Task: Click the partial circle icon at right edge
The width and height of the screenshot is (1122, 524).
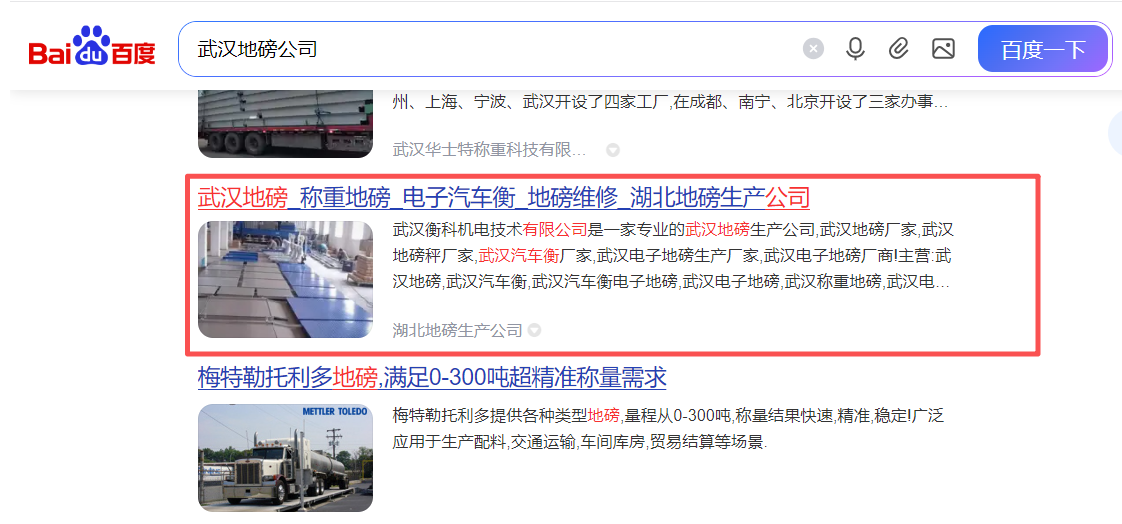Action: coord(1115,134)
